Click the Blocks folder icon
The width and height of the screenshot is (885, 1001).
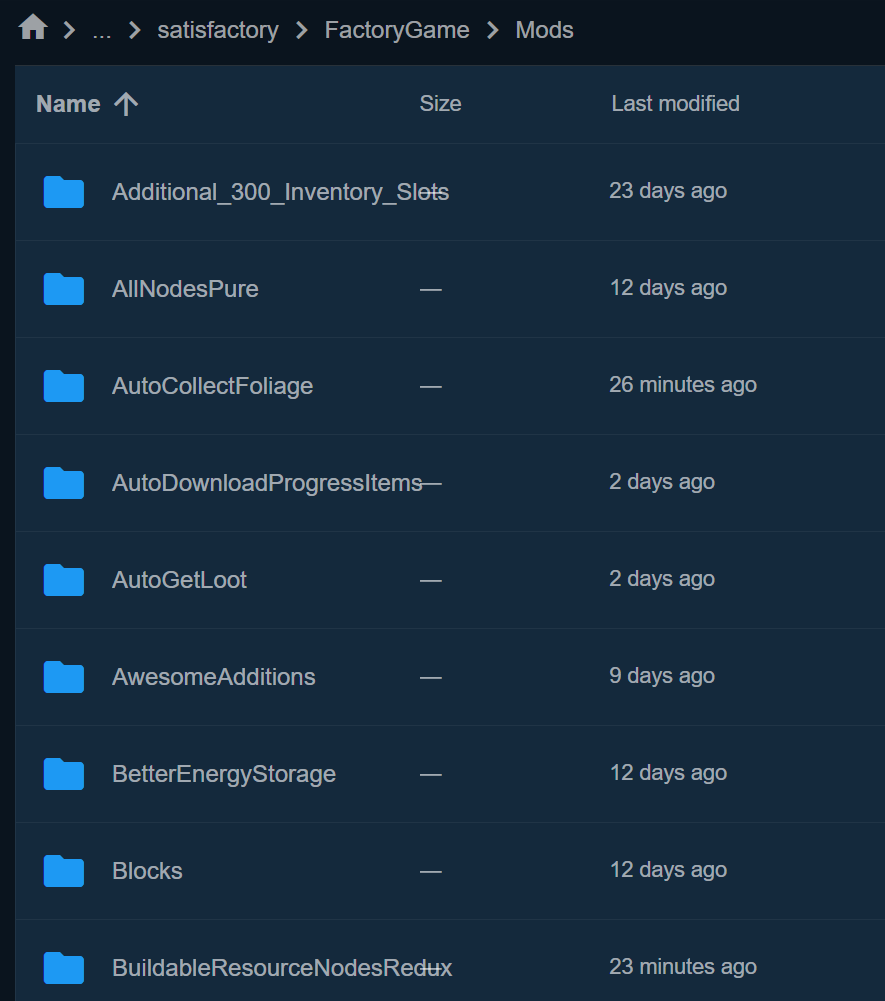[x=64, y=871]
